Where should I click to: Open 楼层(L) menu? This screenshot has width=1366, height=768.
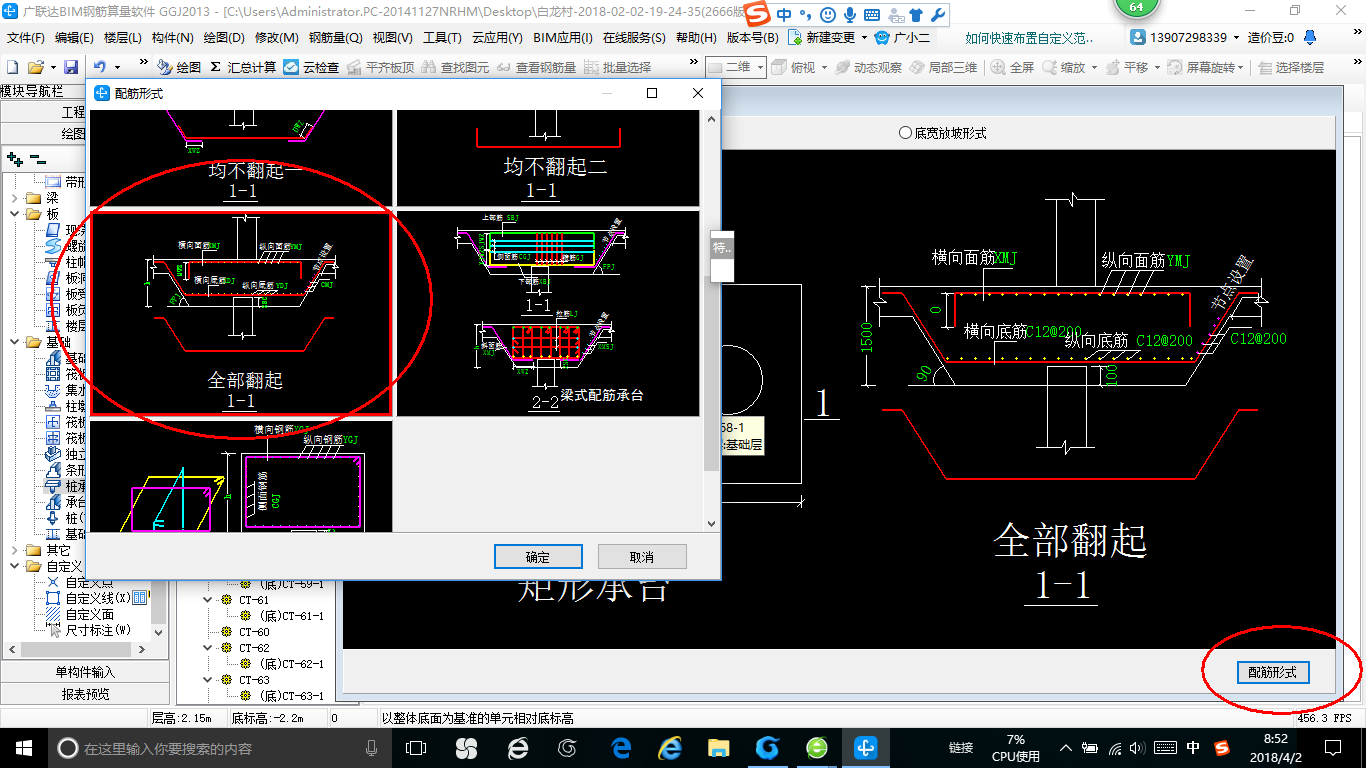pyautogui.click(x=123, y=38)
